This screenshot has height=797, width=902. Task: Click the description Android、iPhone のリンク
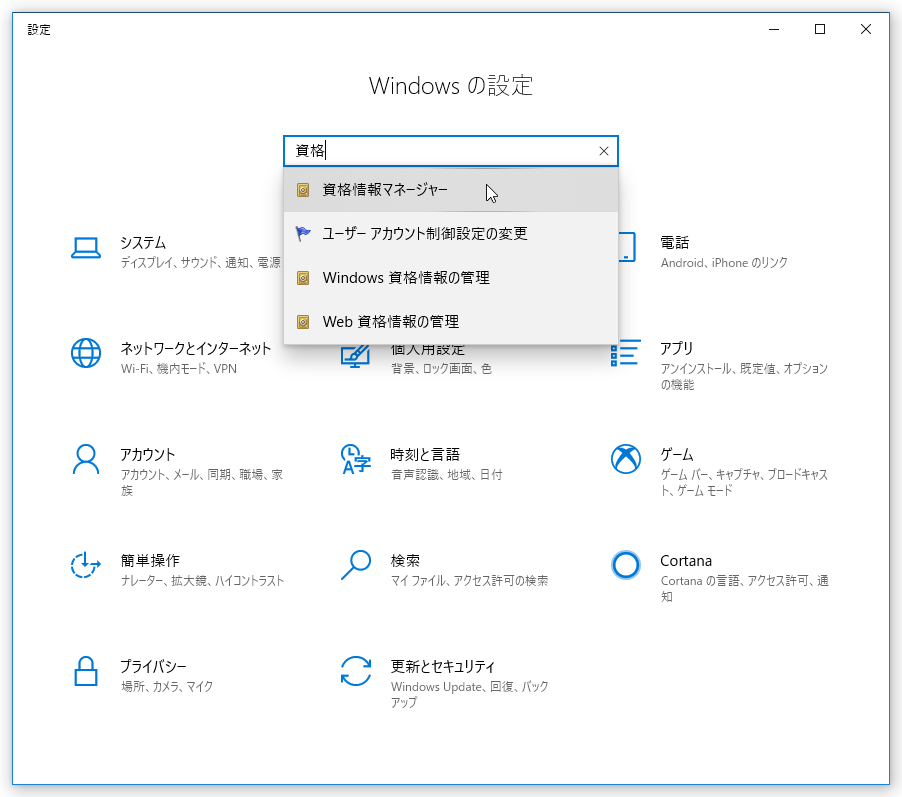point(724,262)
